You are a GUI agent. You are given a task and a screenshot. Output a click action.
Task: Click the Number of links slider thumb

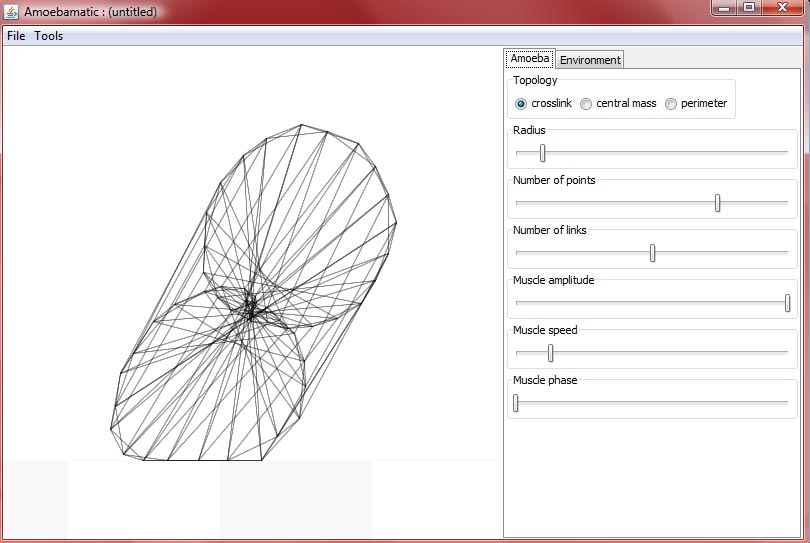[652, 253]
